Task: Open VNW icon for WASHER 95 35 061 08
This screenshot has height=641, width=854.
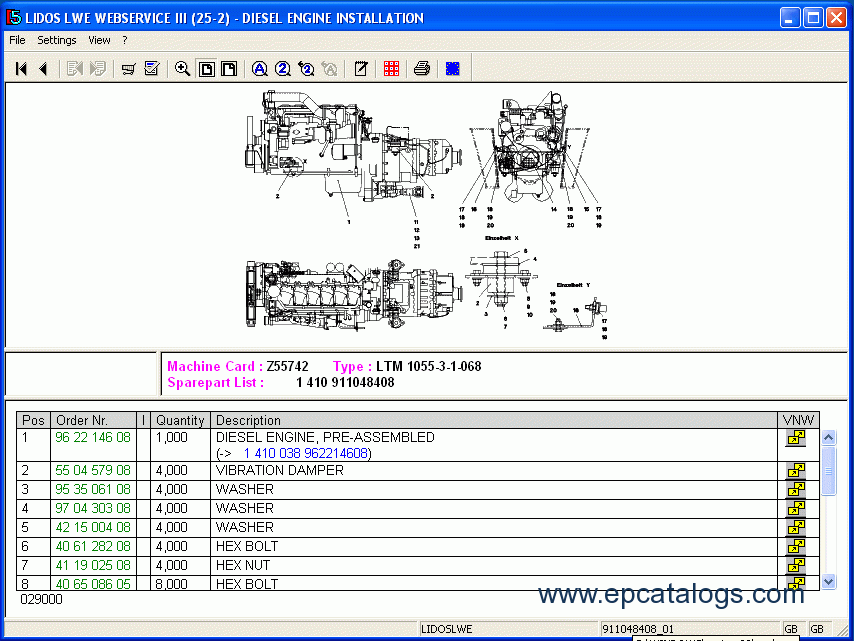Action: [796, 490]
